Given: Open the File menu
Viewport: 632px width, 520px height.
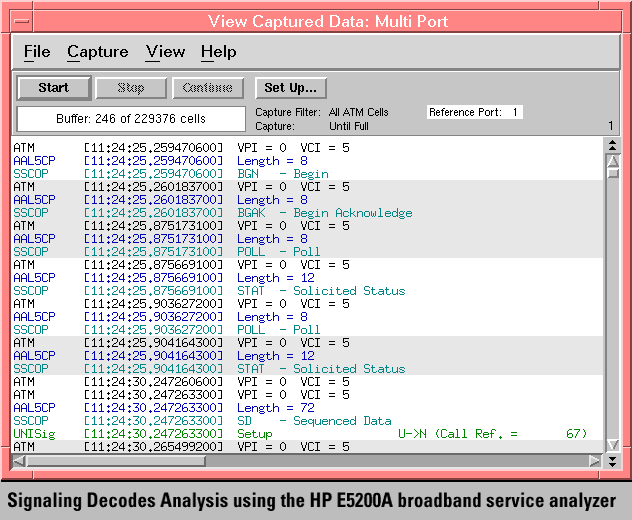Looking at the screenshot, I should [x=37, y=52].
